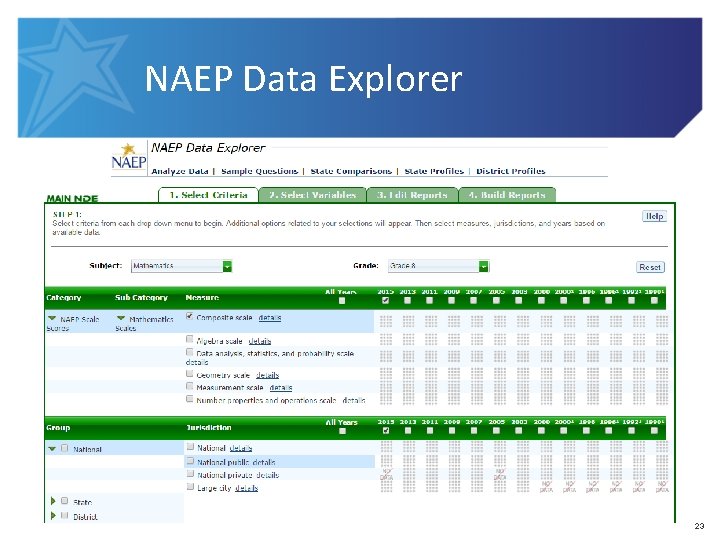Open details link for National private
This screenshot has height=540, width=720.
(x=267, y=475)
